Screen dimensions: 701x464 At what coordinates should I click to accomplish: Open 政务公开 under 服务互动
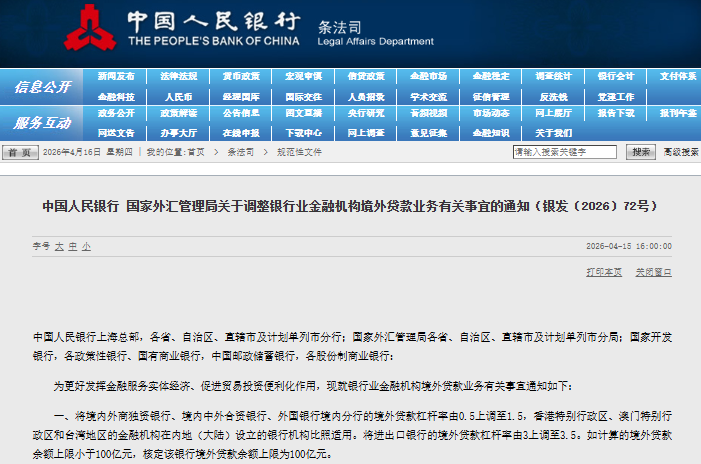(x=116, y=113)
